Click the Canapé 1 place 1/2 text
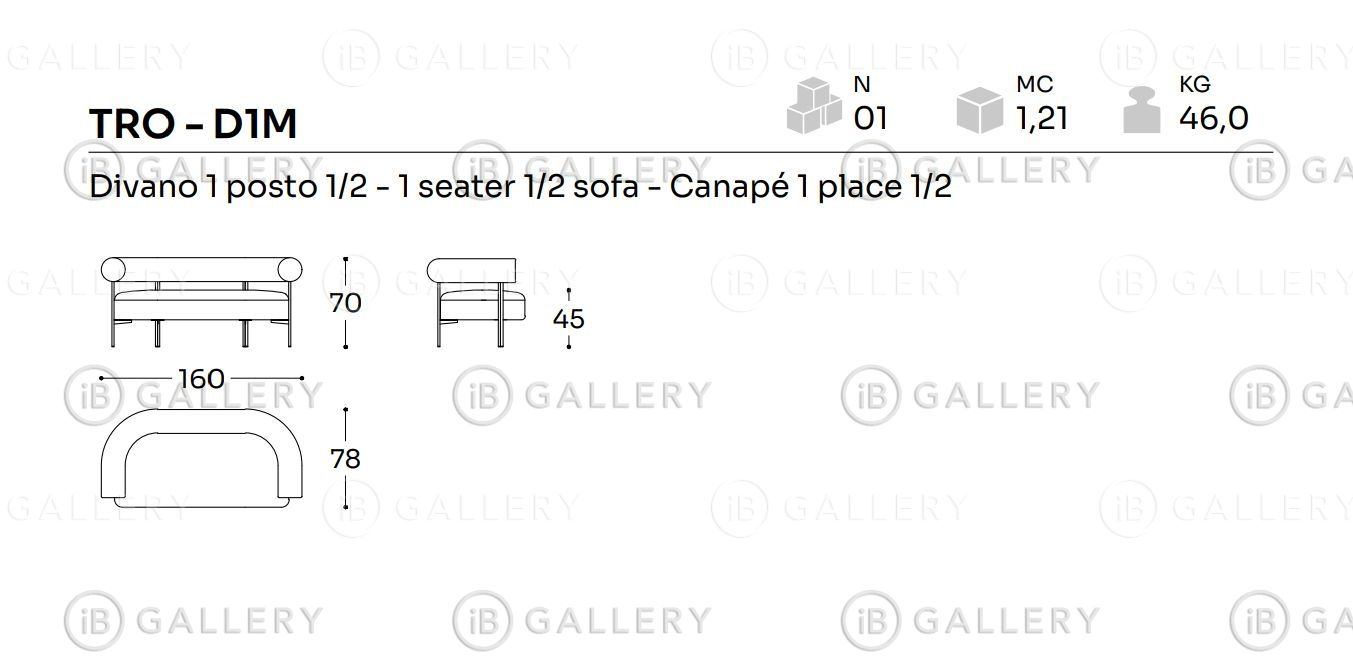This screenshot has width=1353, height=671. [x=810, y=187]
